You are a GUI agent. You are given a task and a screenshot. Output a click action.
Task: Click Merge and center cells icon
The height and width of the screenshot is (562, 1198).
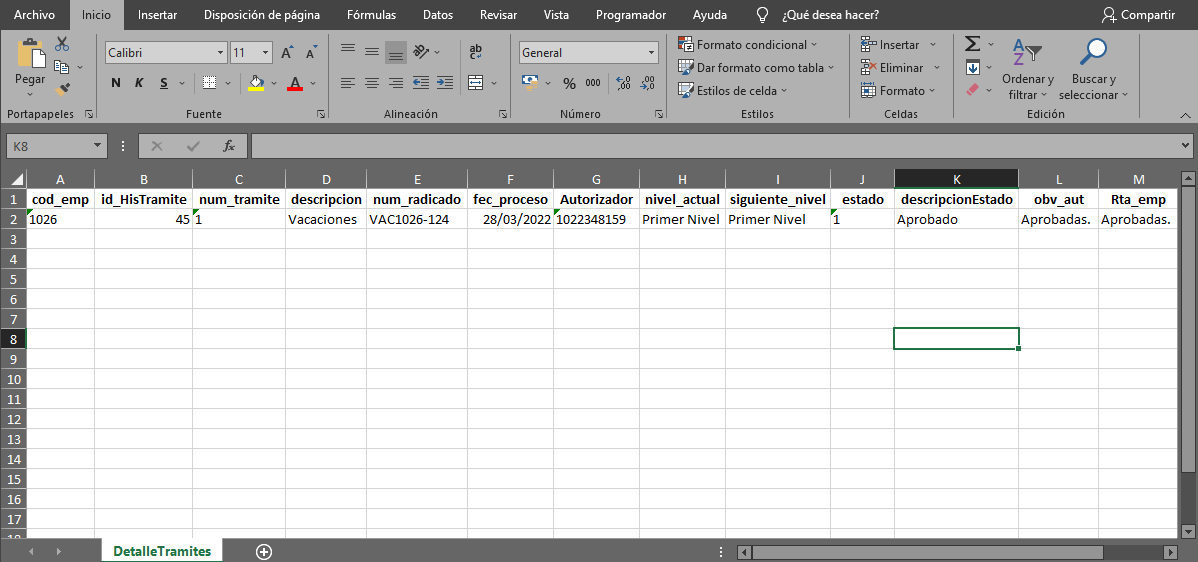click(476, 82)
